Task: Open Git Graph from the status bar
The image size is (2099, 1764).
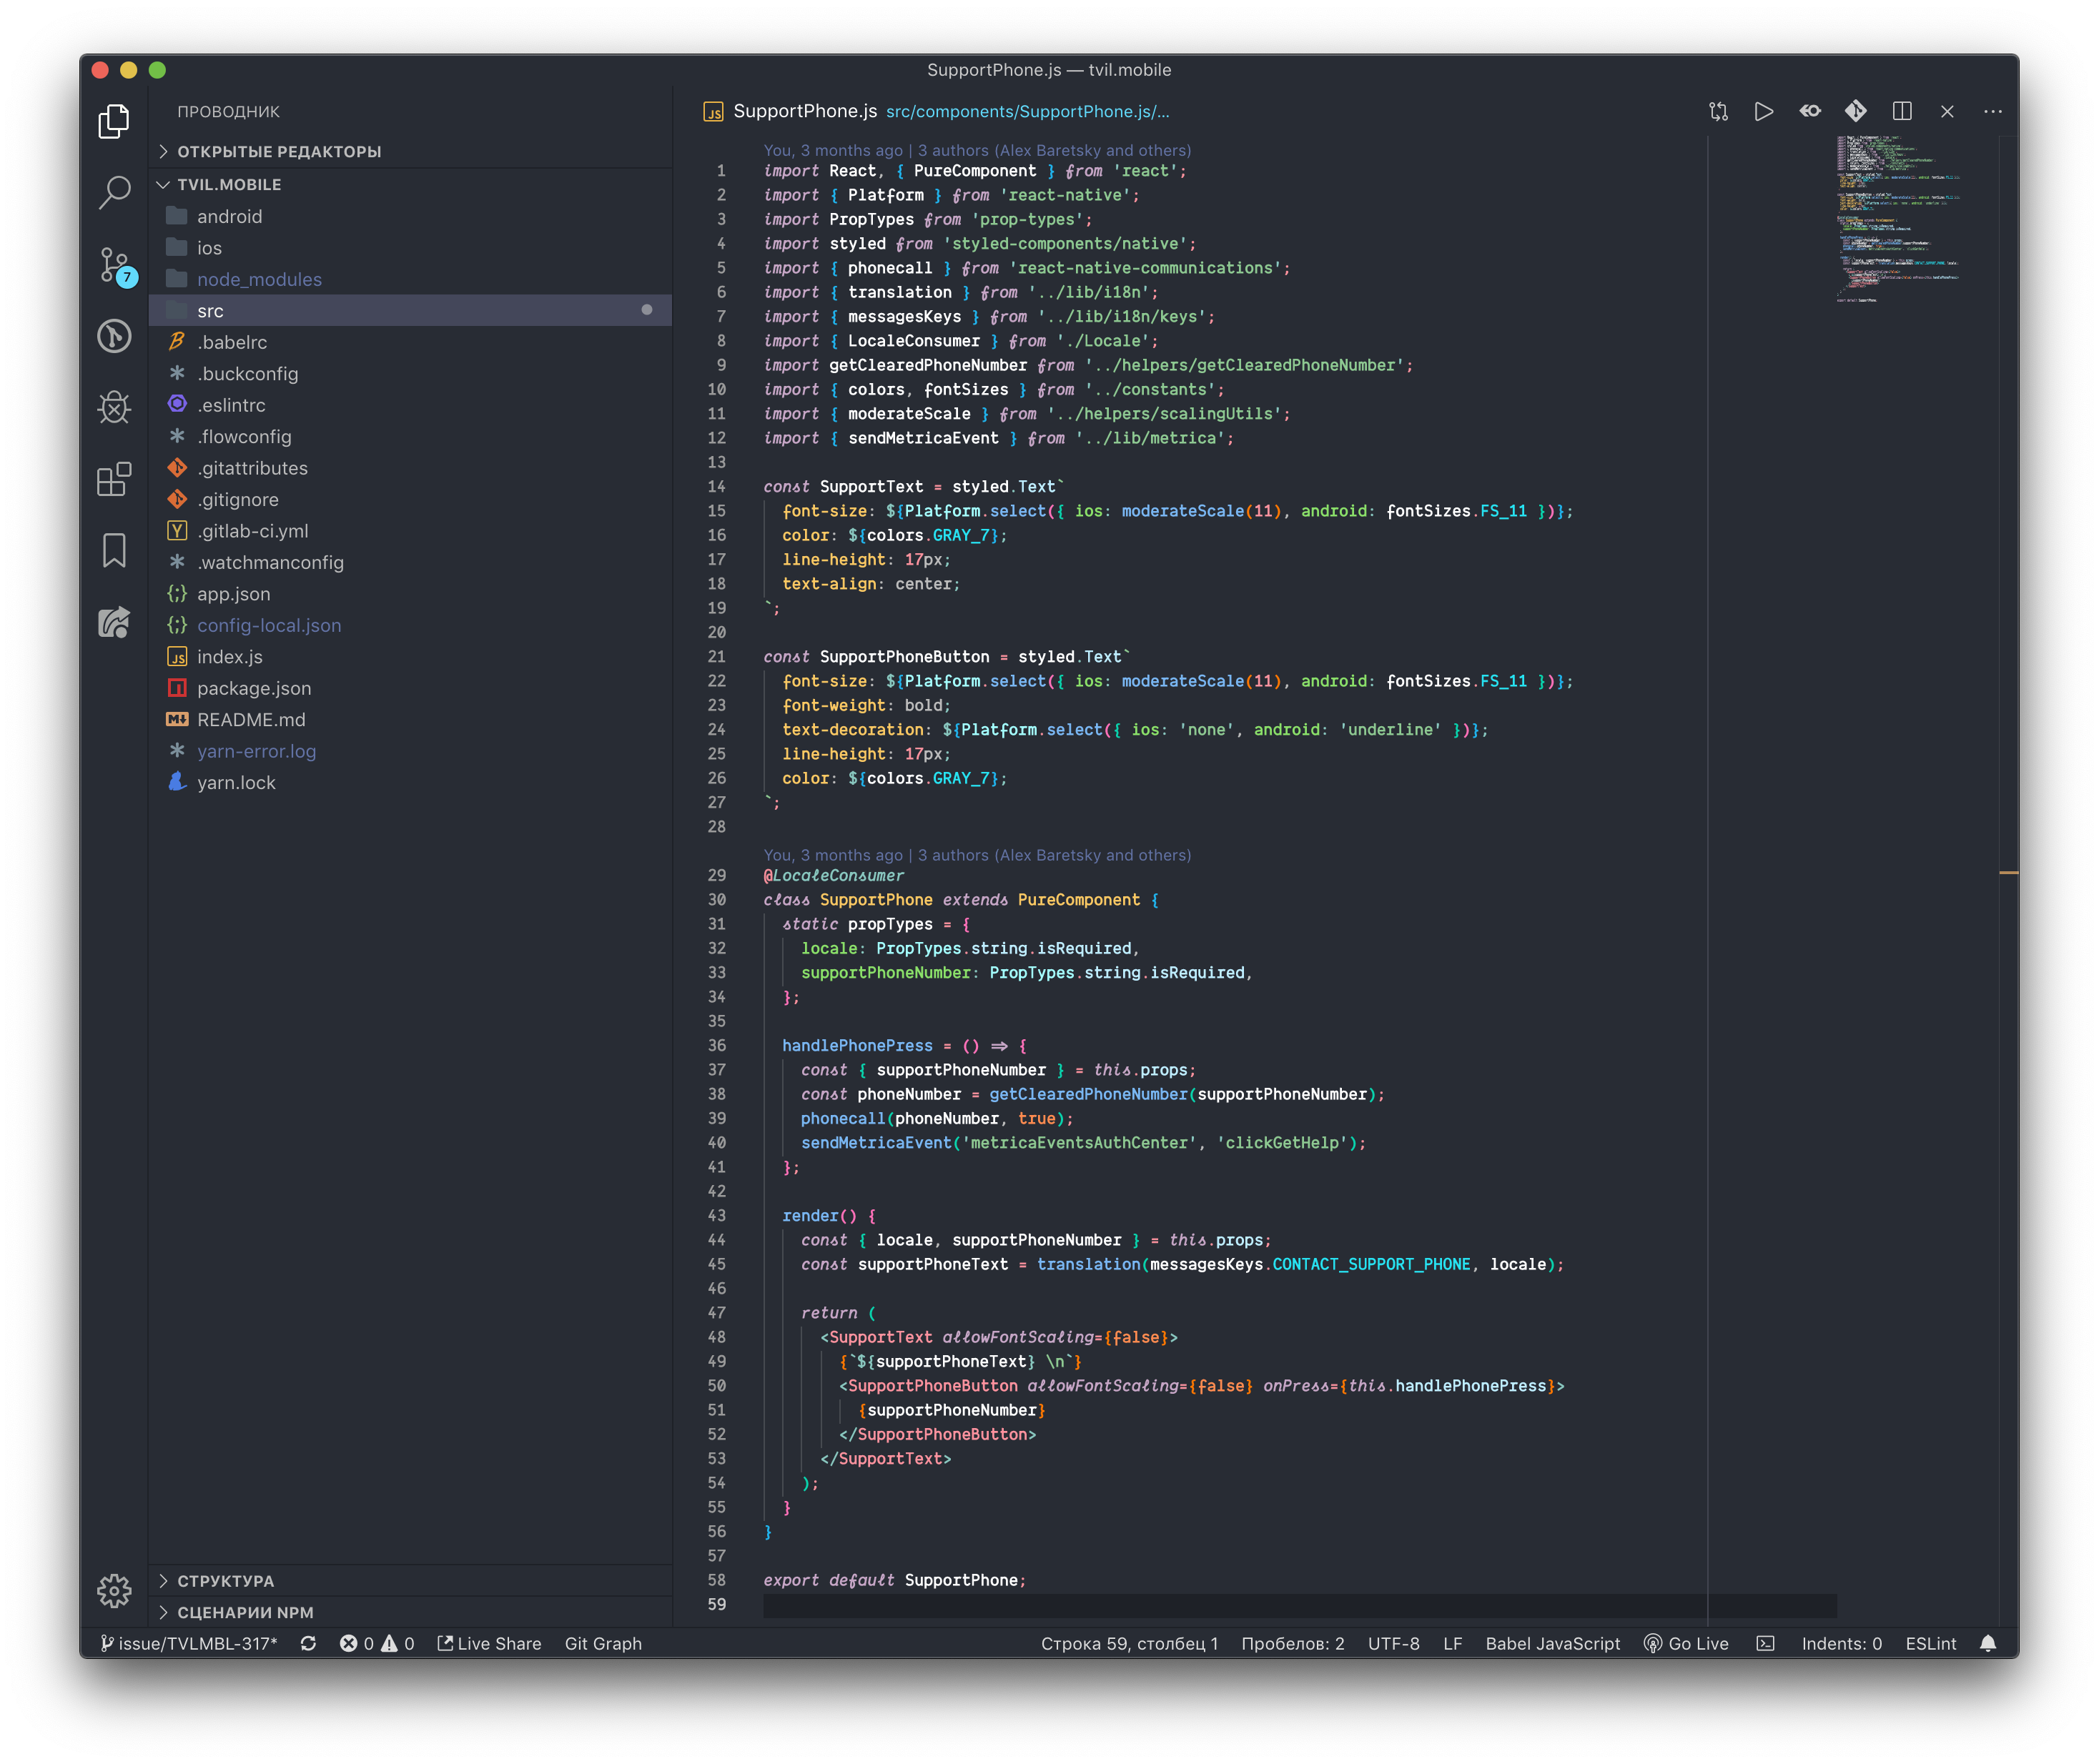Action: [603, 1643]
